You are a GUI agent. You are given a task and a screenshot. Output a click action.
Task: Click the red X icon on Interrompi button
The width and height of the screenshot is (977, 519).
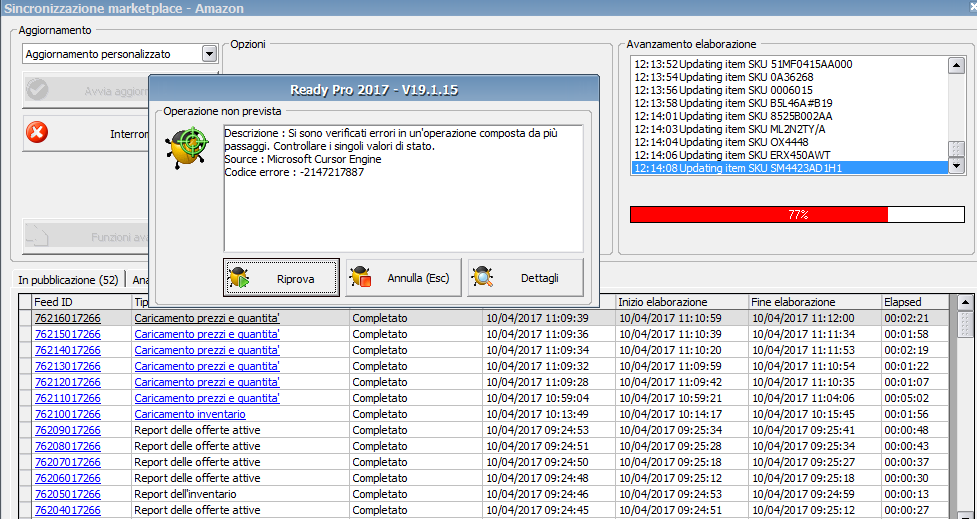38,133
